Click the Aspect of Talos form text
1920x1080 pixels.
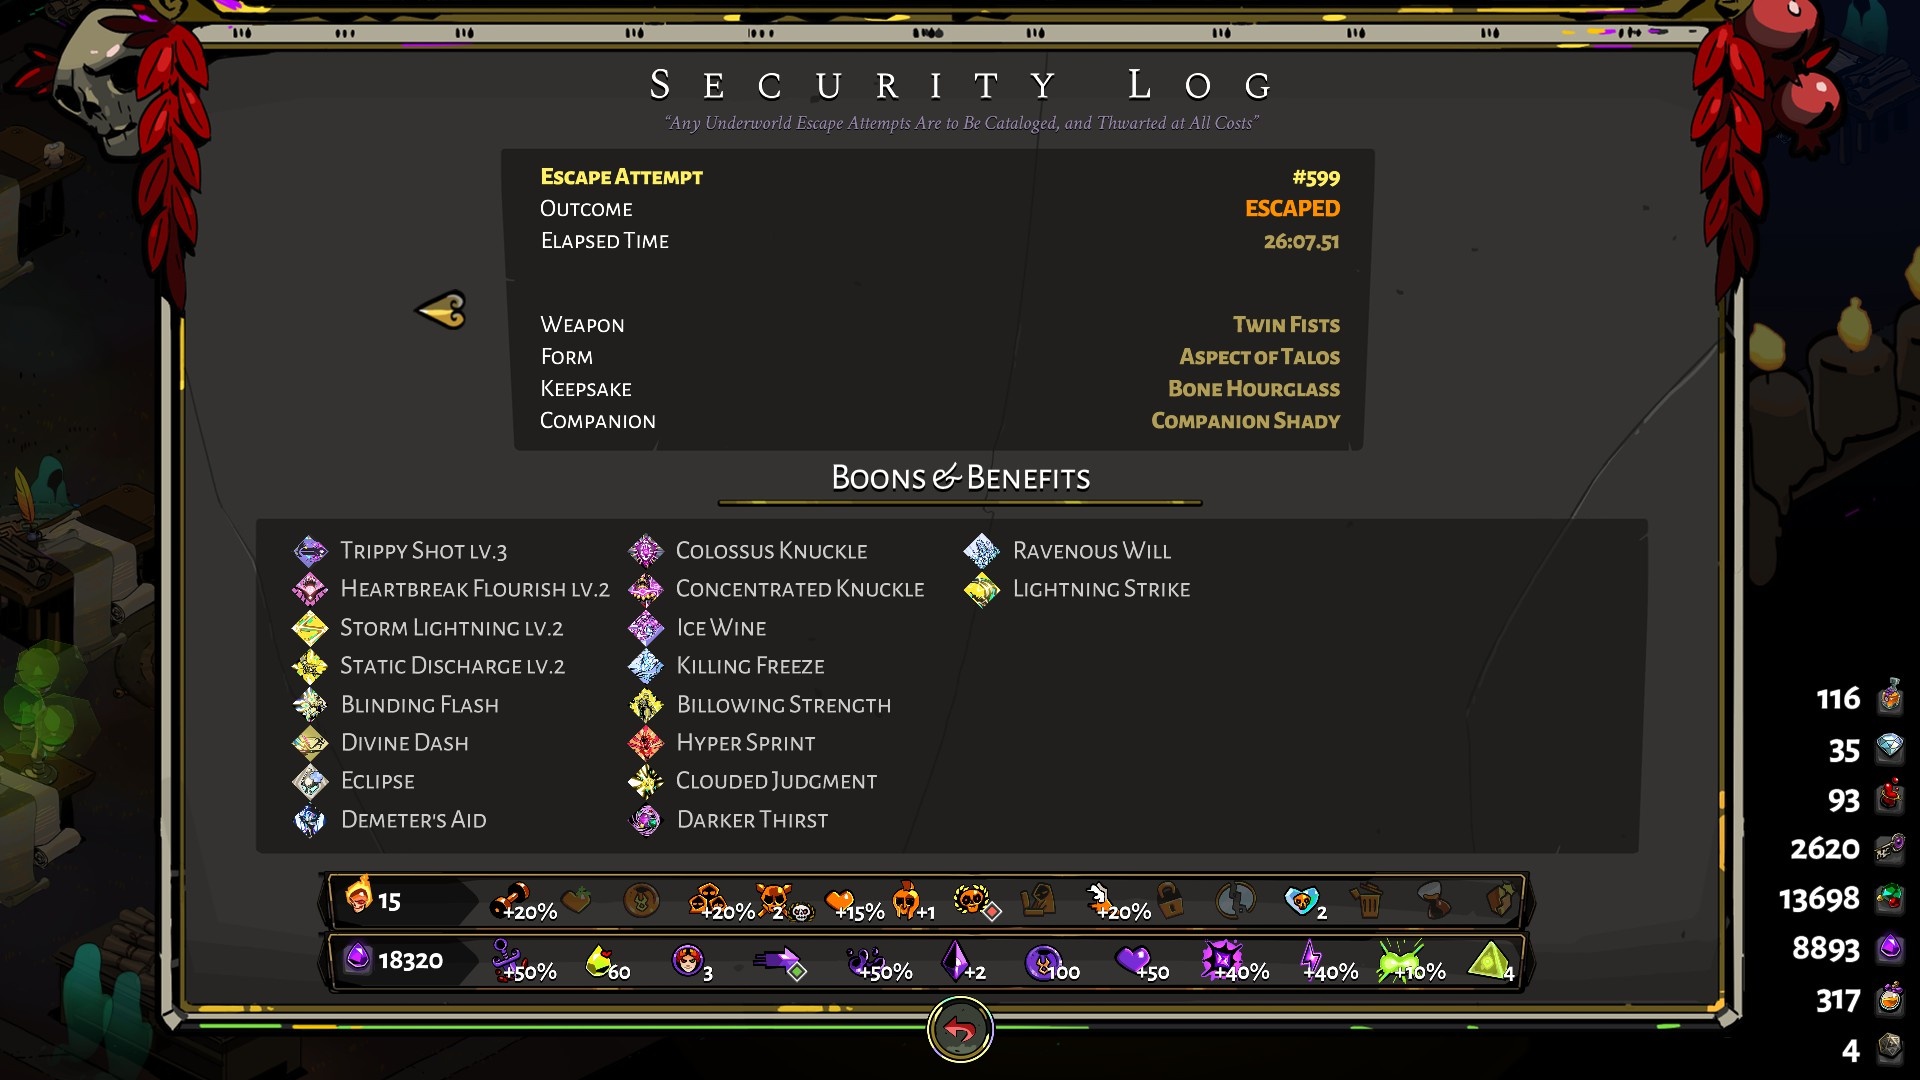pos(1260,357)
